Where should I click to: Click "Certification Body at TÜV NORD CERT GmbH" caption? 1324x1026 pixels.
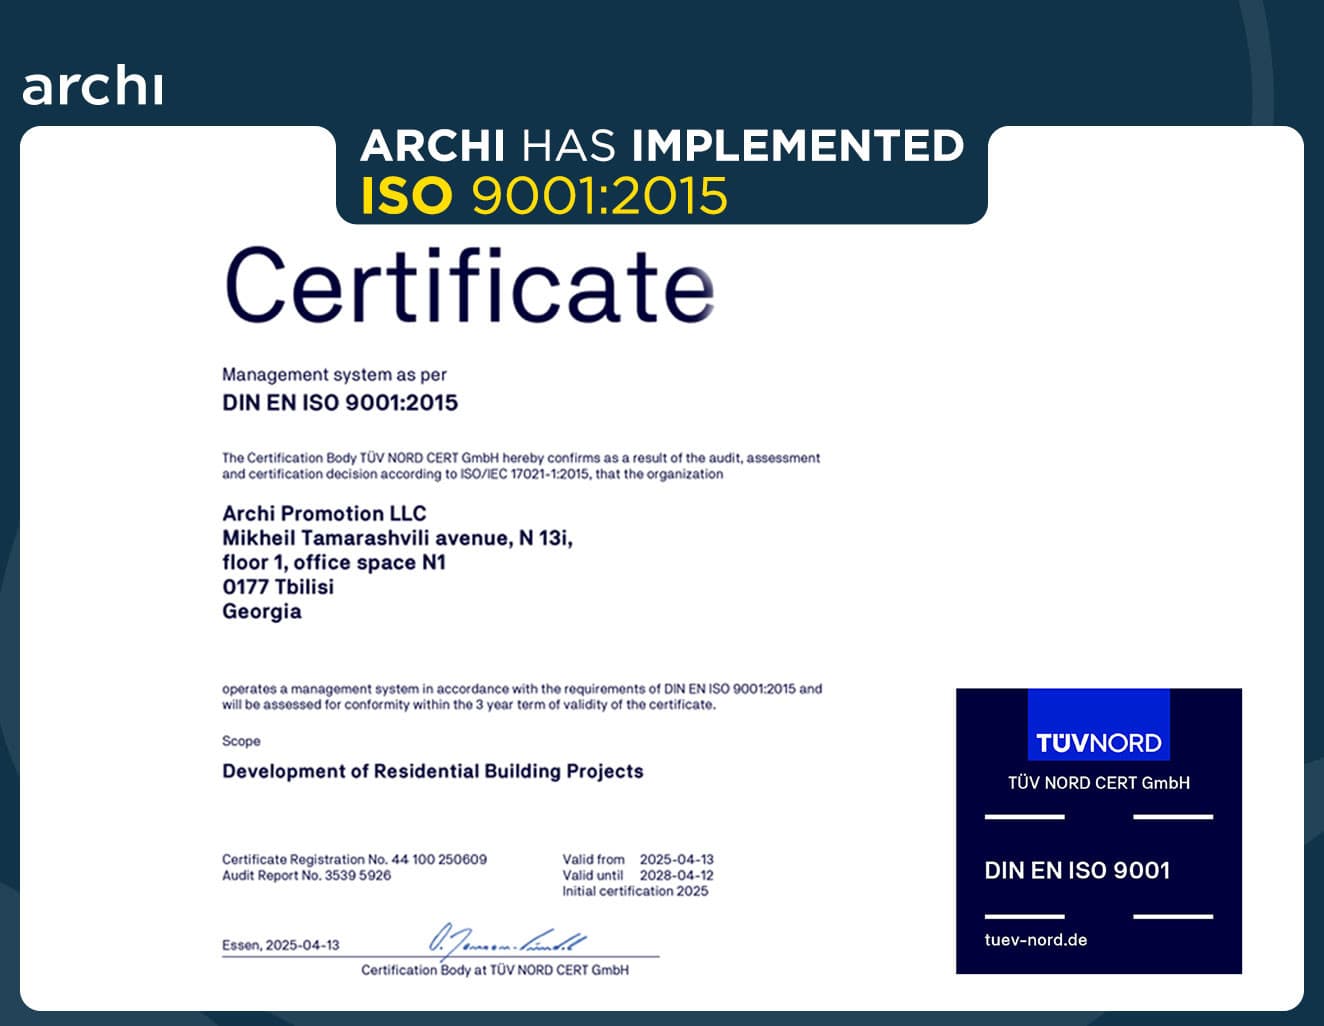point(495,970)
